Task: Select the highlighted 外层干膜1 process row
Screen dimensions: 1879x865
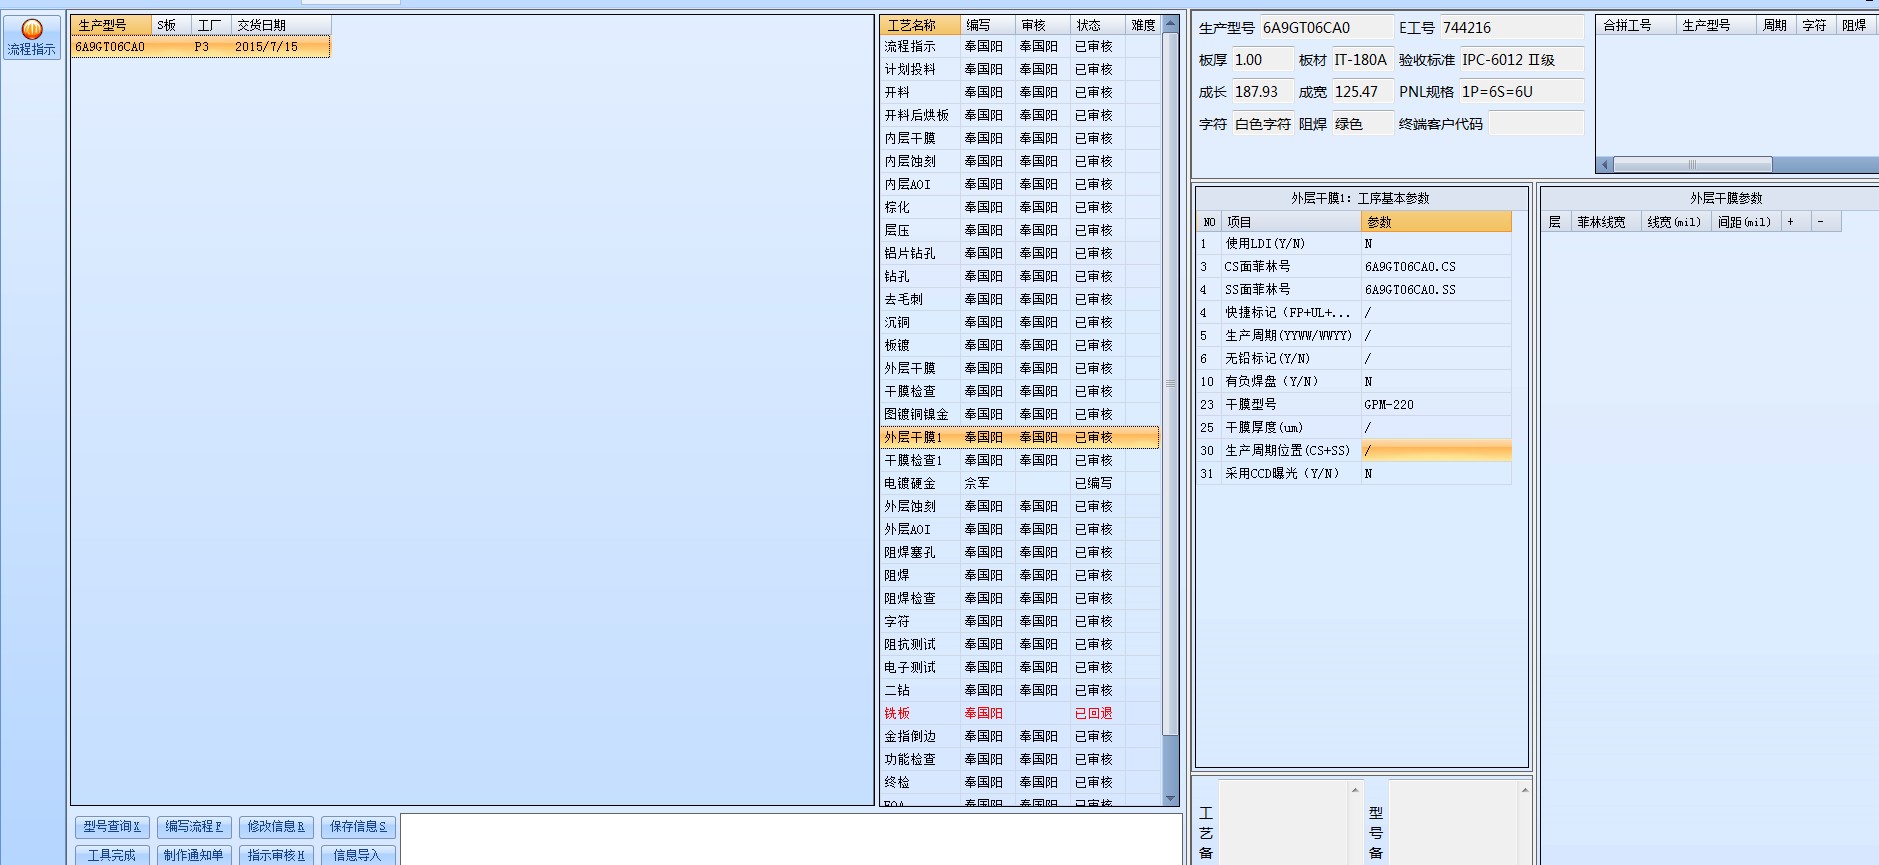Action: tap(1020, 438)
